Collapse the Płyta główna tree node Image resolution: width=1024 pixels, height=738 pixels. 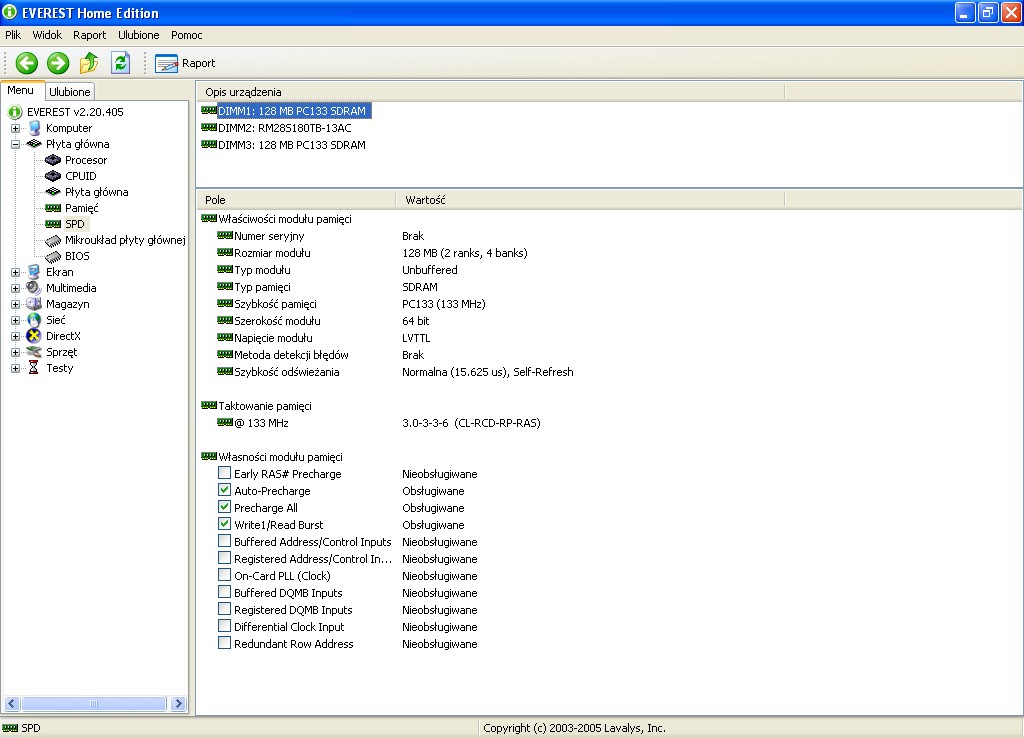click(15, 144)
